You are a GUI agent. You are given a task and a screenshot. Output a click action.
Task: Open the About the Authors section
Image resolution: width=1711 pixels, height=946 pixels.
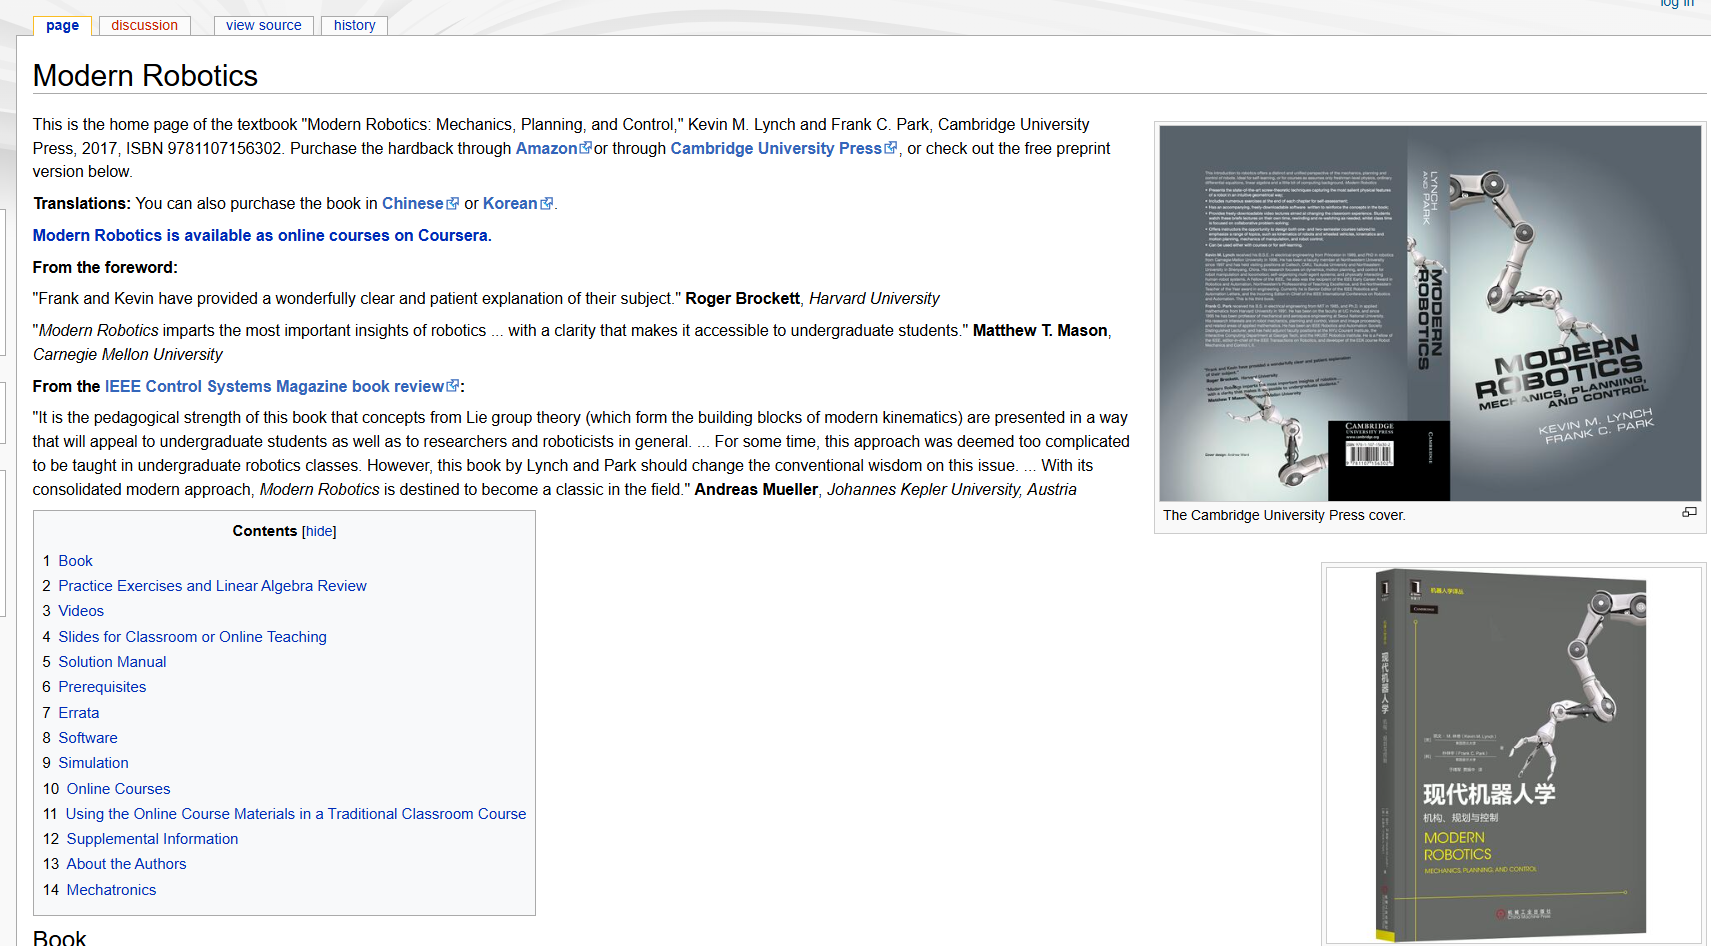pos(126,864)
